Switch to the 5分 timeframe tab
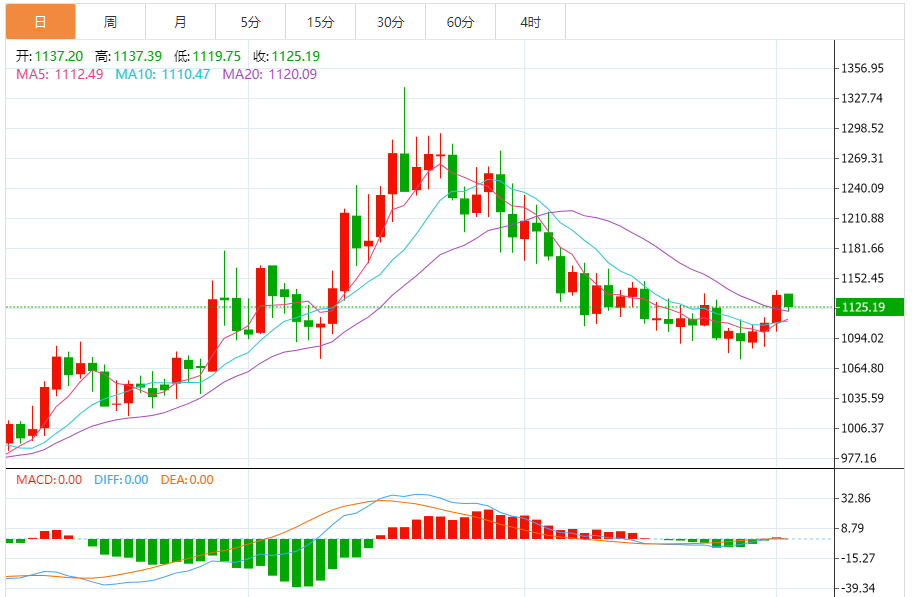 [x=250, y=21]
